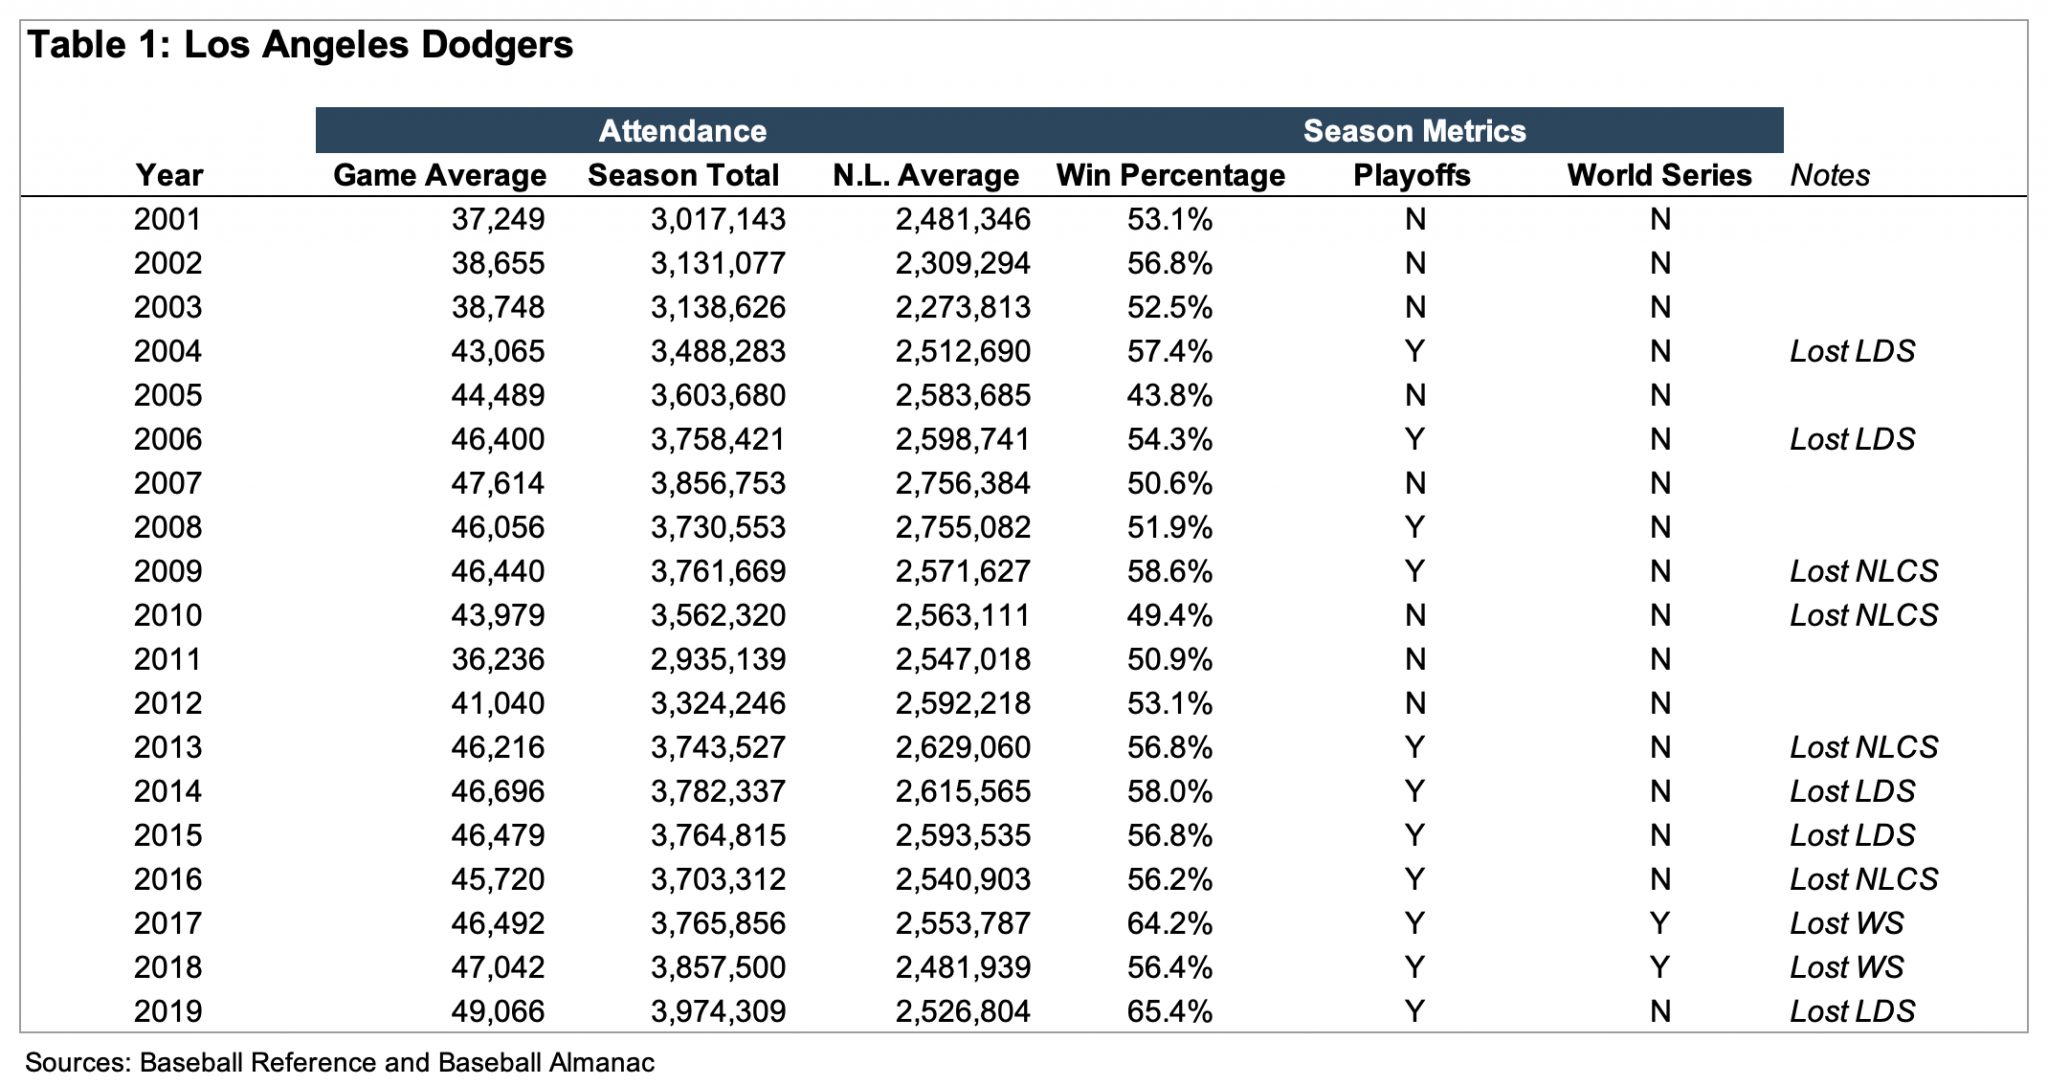Image resolution: width=2048 pixels, height=1085 pixels.
Task: Select the World Series Y in the 2017 row
Action: click(x=1659, y=923)
